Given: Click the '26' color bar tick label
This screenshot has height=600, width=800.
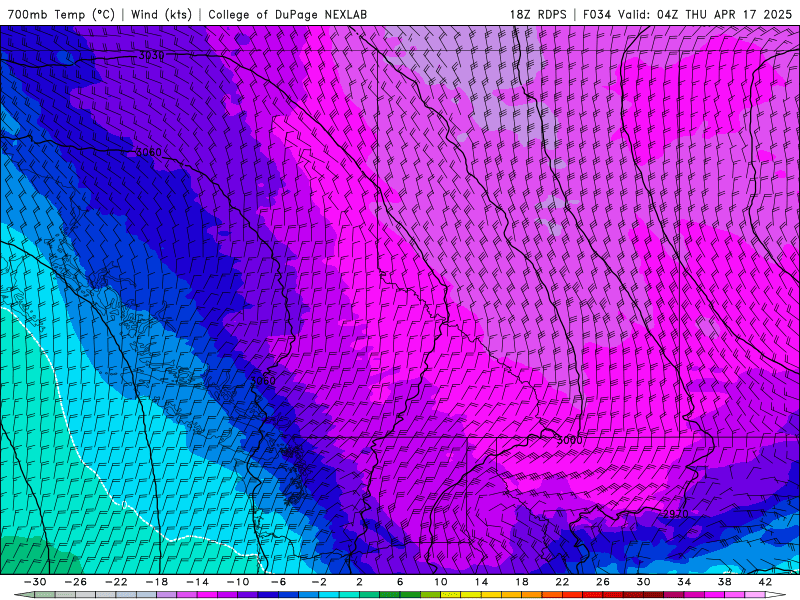Looking at the screenshot, I should click(603, 582).
